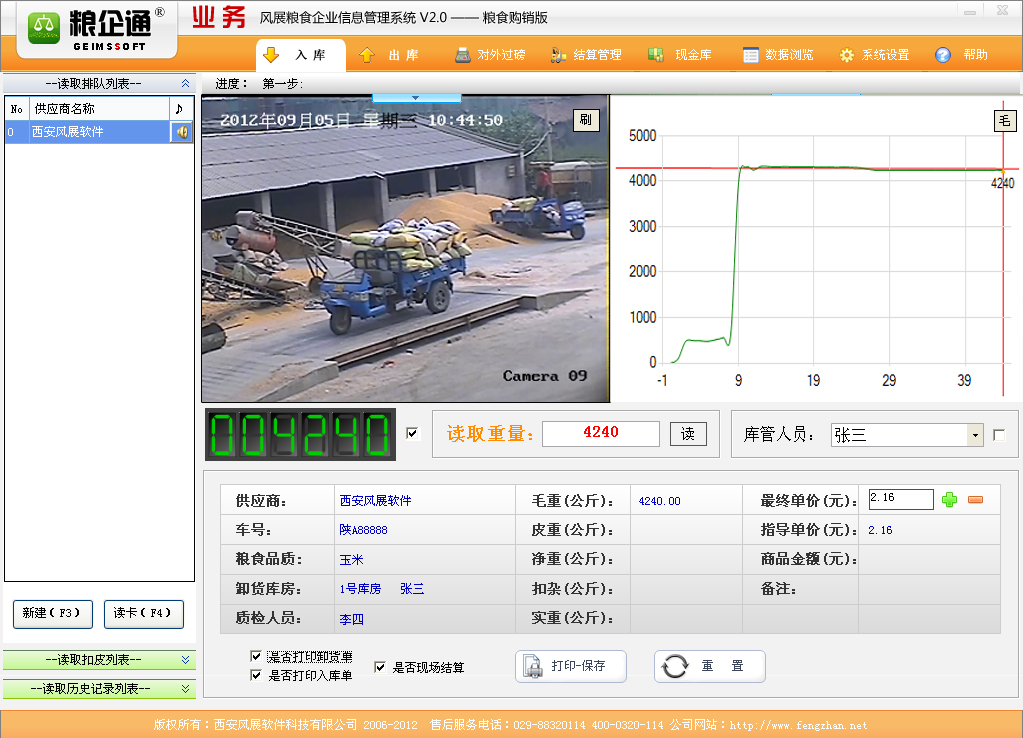
Task: Disable 是否现场结算 checkbox
Action: pos(380,667)
